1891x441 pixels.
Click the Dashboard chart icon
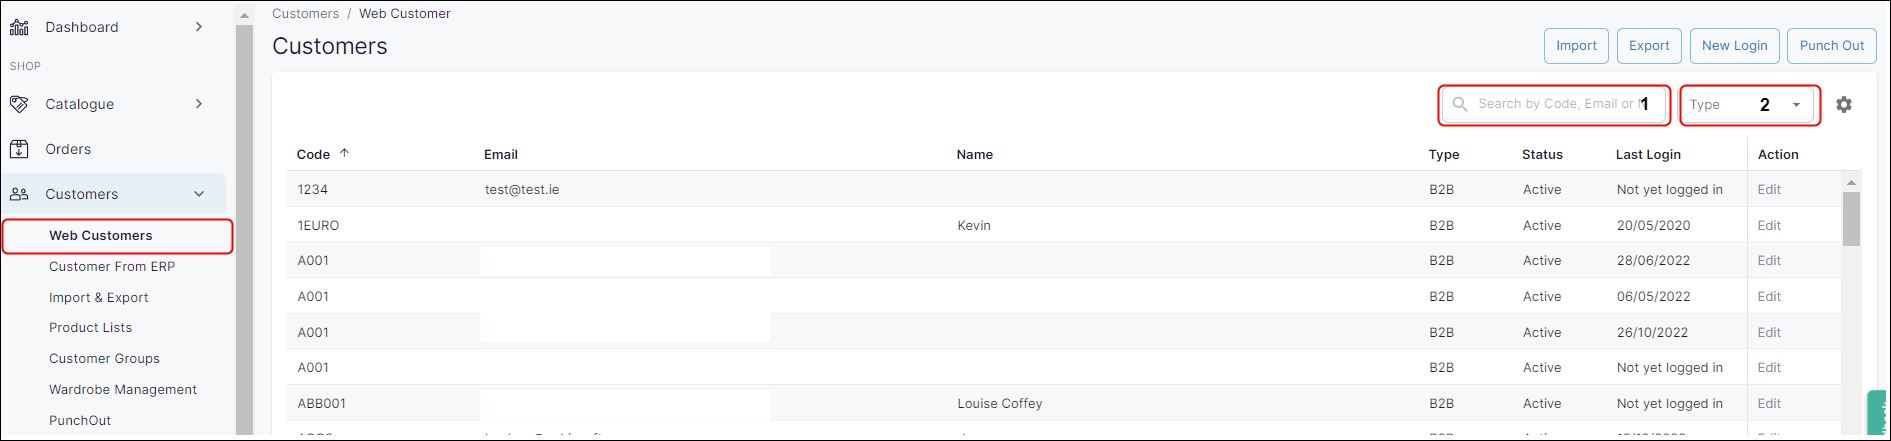click(x=19, y=27)
